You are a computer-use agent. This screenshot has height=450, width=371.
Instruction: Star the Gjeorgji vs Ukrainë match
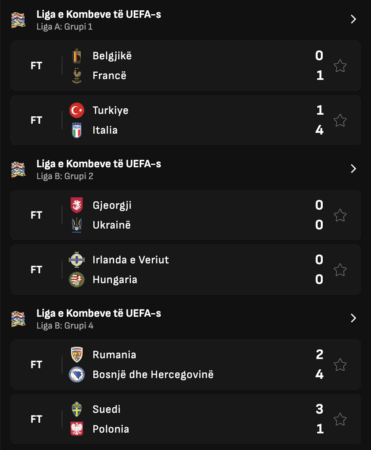pos(340,215)
